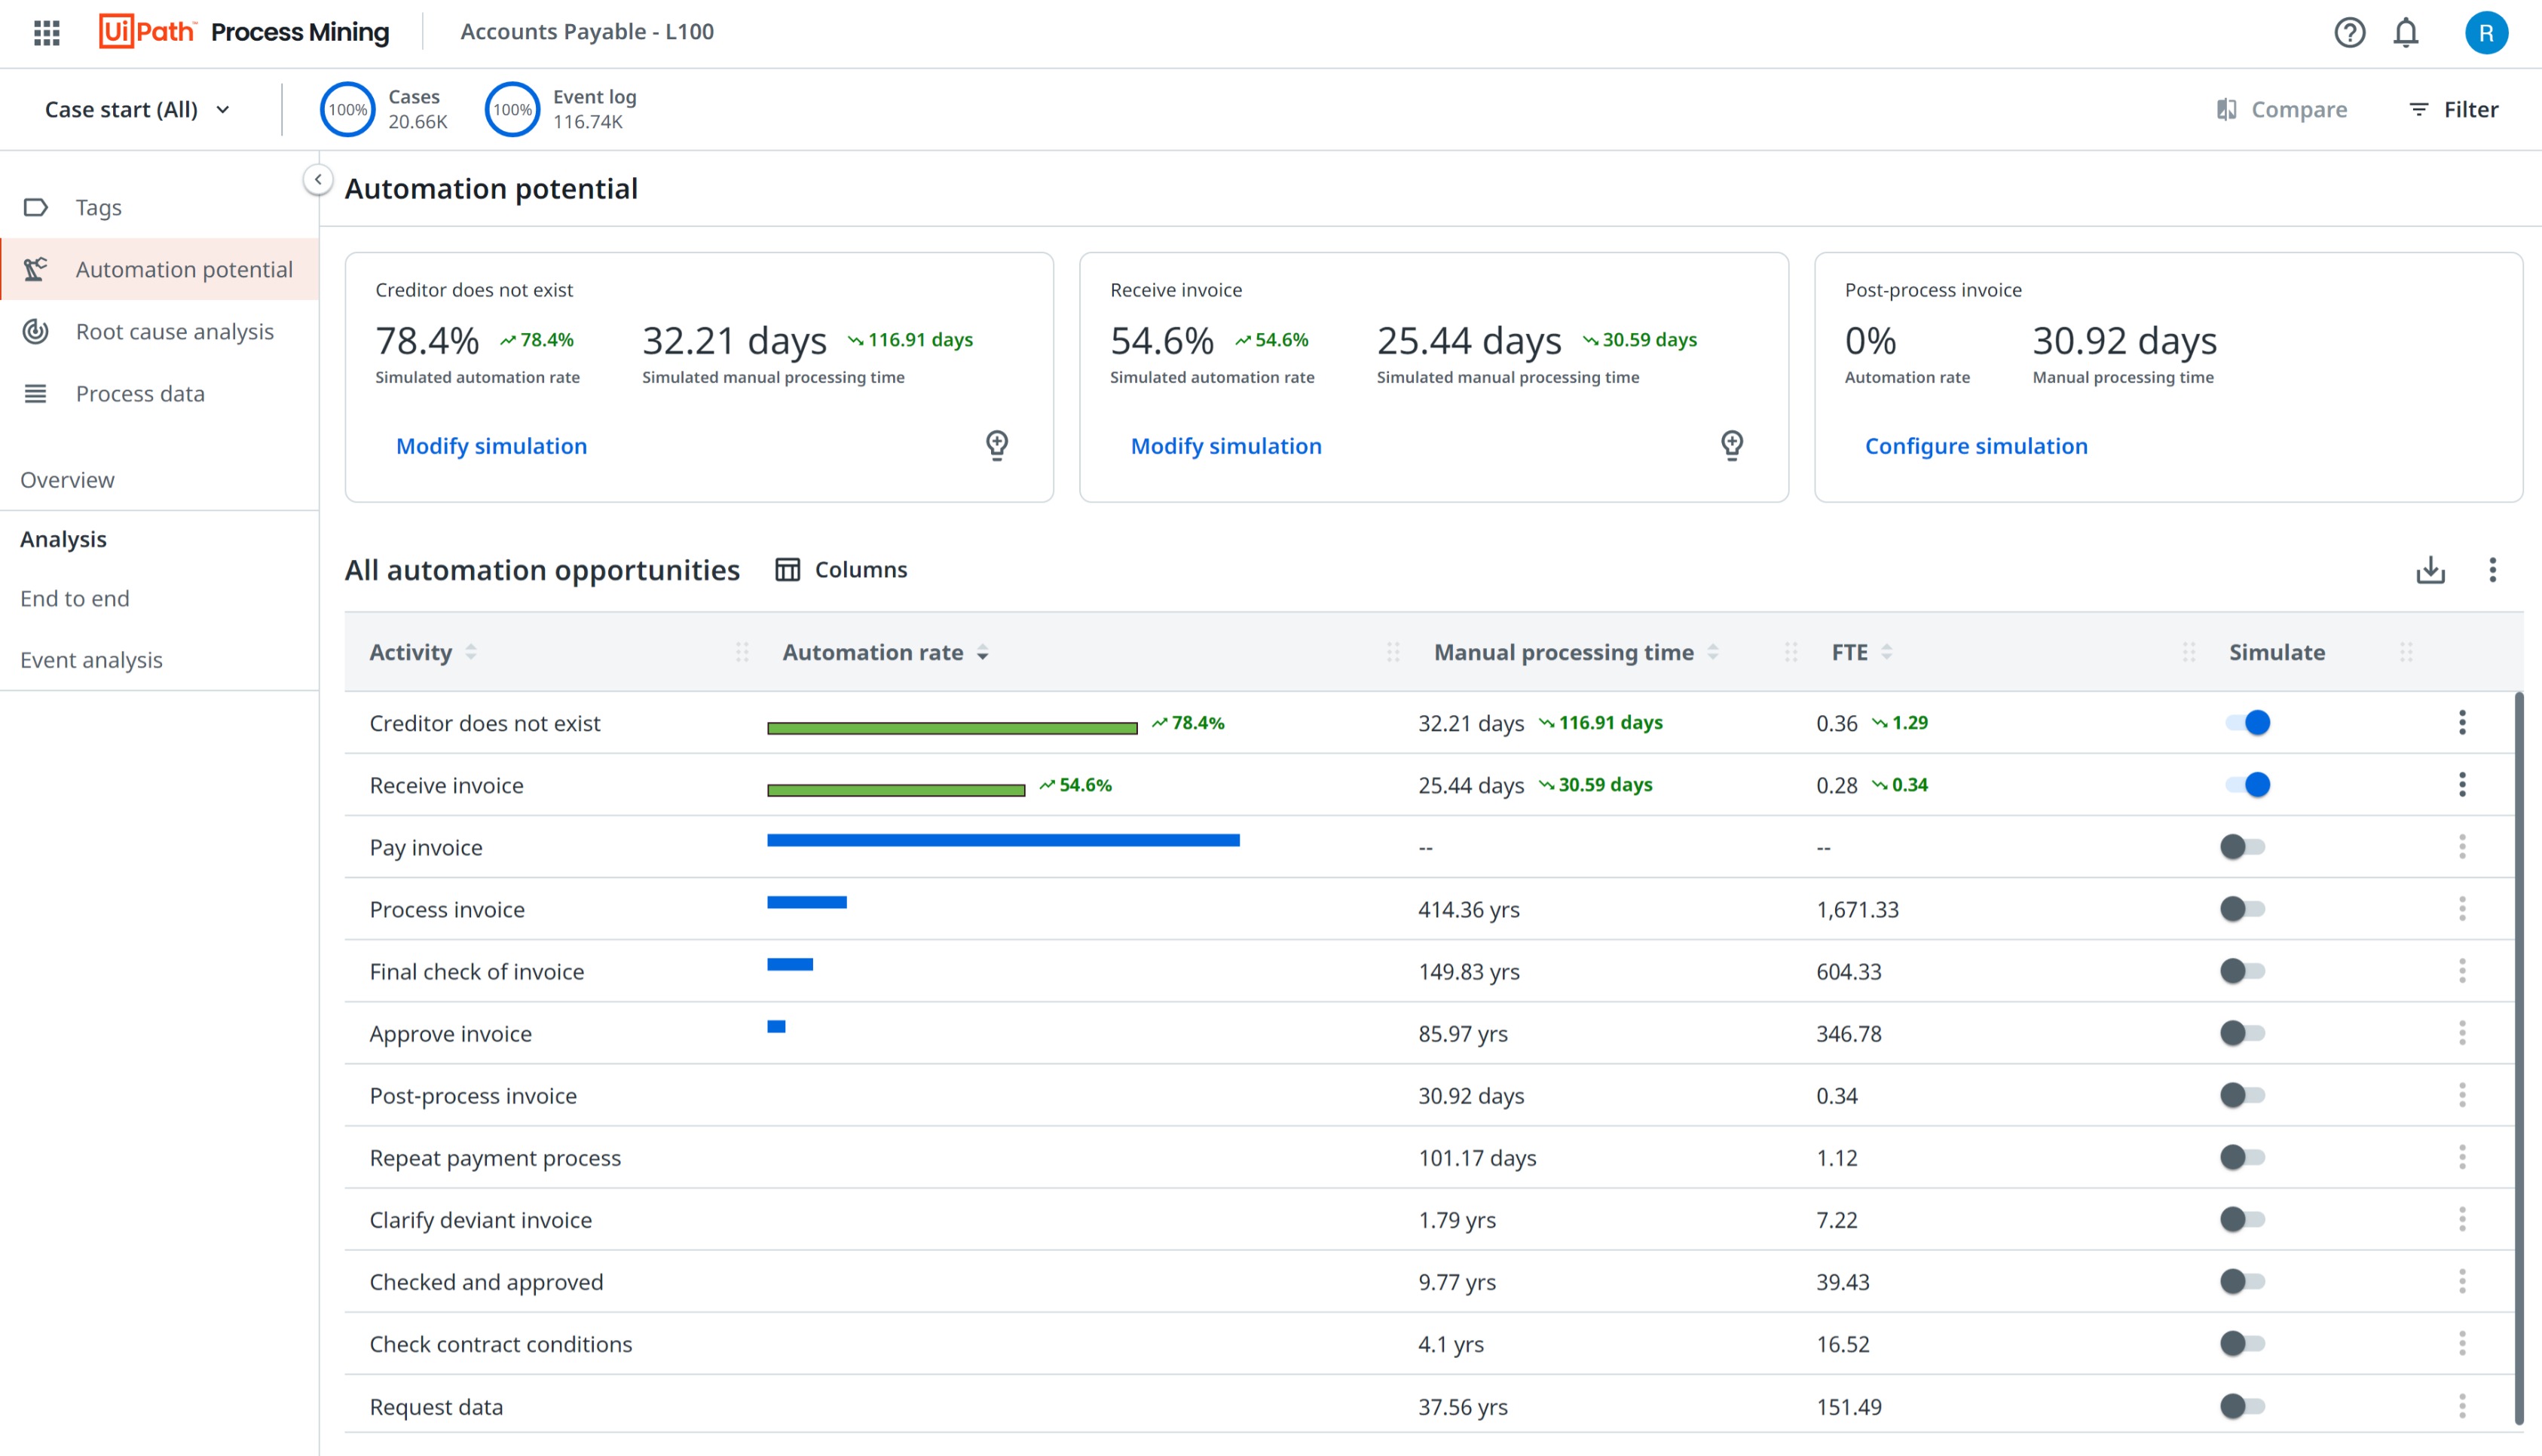Open row menu for Approve invoice
The height and width of the screenshot is (1456, 2542).
click(x=2462, y=1033)
